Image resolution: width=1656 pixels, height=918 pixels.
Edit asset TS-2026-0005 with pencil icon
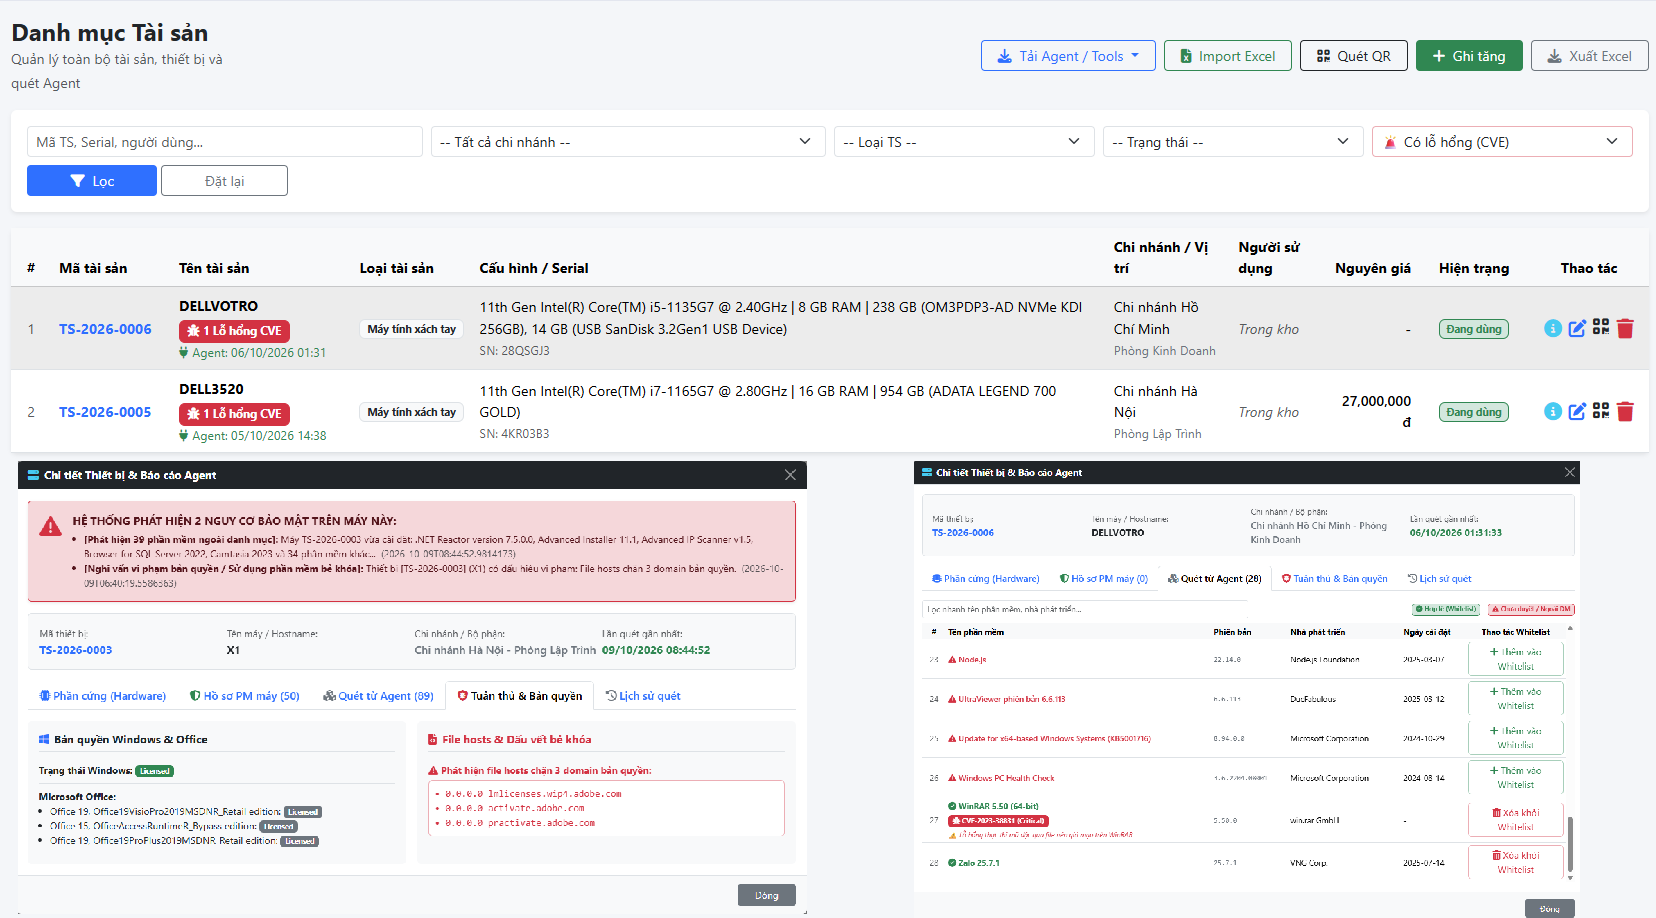click(1577, 411)
